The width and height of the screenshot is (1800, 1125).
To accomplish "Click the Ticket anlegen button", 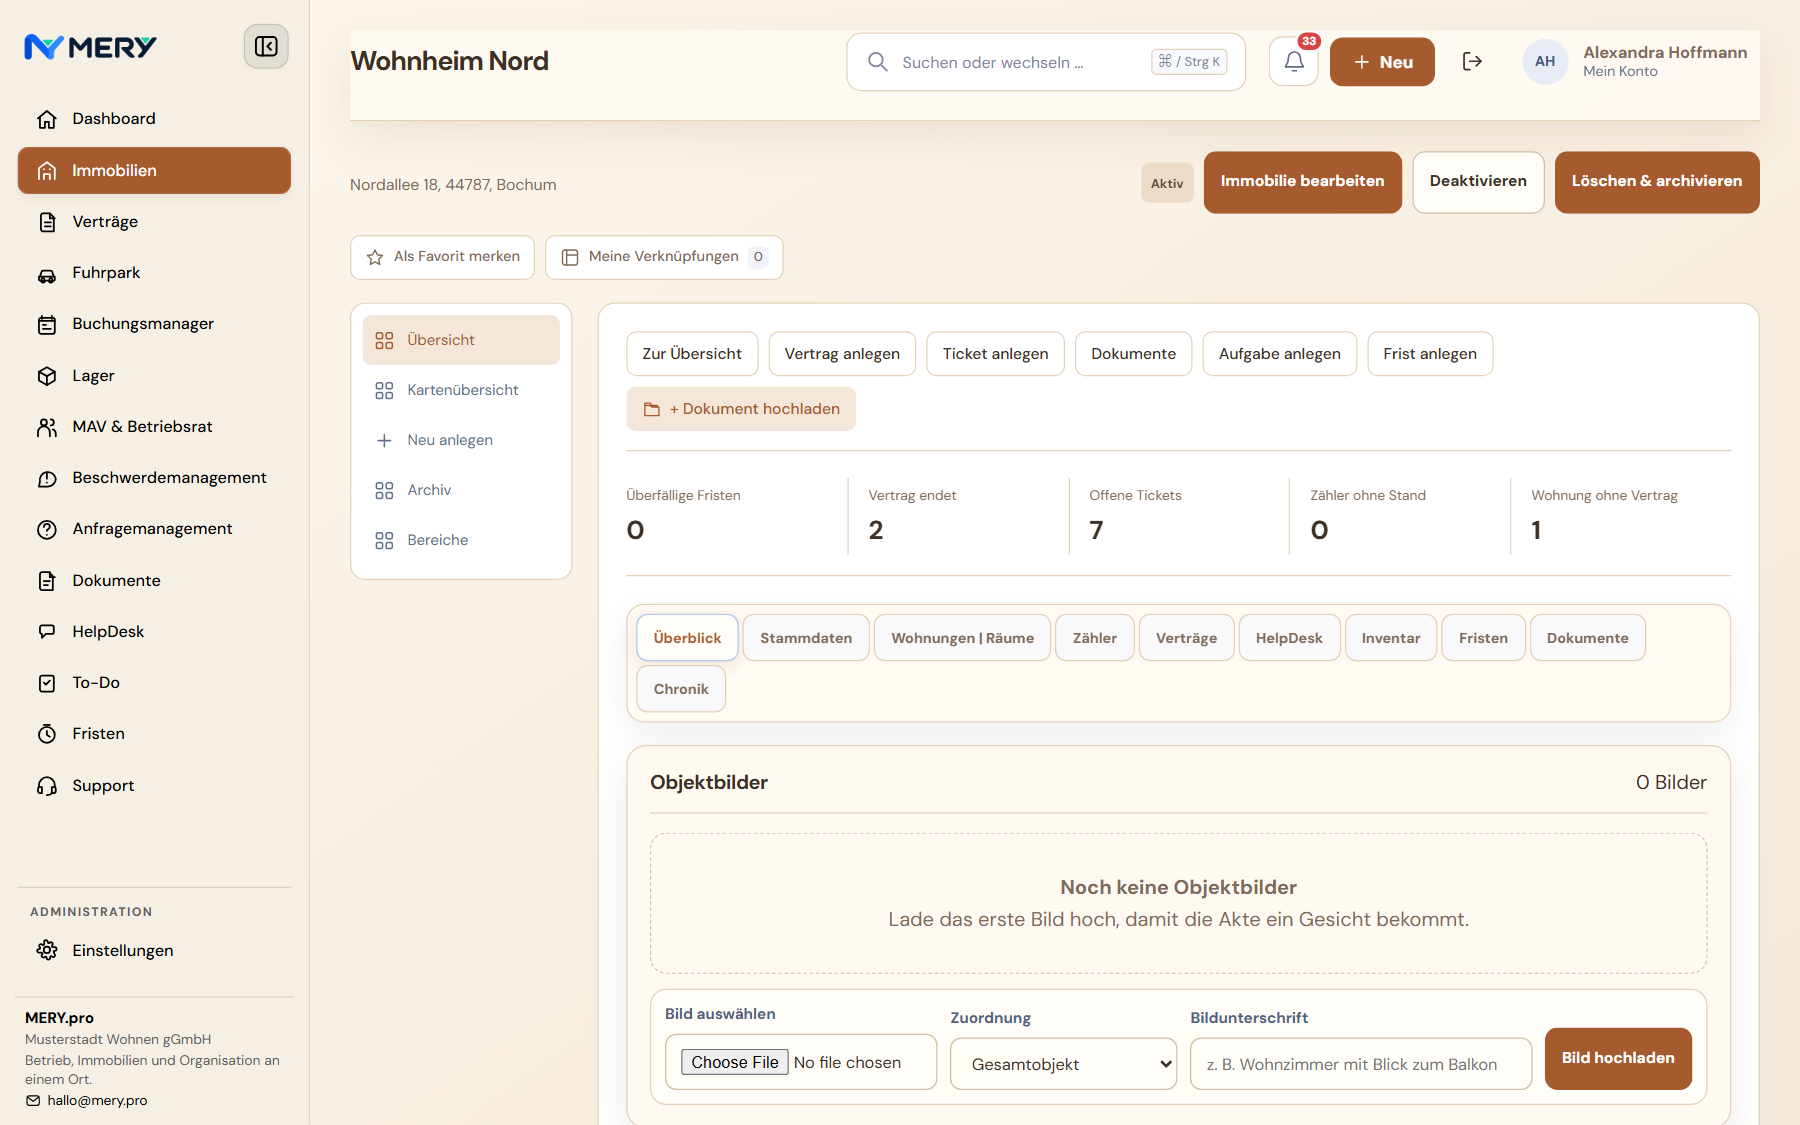I will tap(995, 354).
